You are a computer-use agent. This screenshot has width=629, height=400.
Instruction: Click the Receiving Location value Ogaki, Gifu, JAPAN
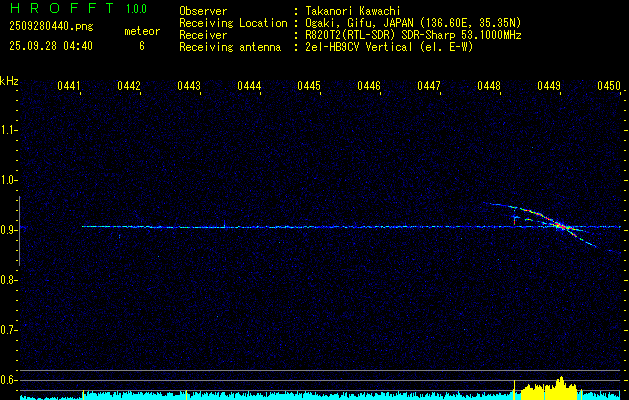413,23
